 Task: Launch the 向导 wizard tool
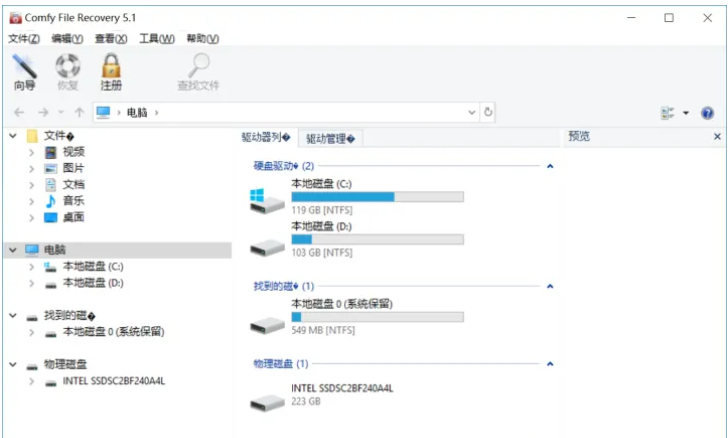click(25, 72)
